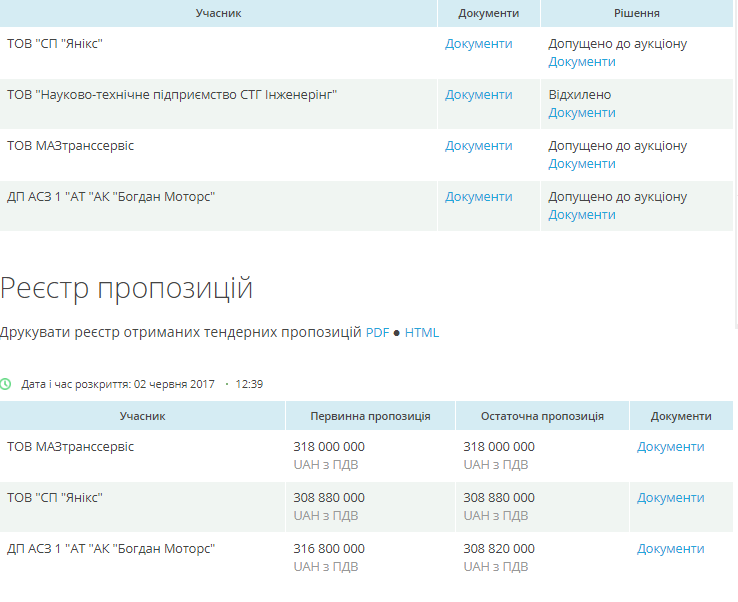
Task: Click the Реєстр пропозицій heading
Action: [127, 288]
